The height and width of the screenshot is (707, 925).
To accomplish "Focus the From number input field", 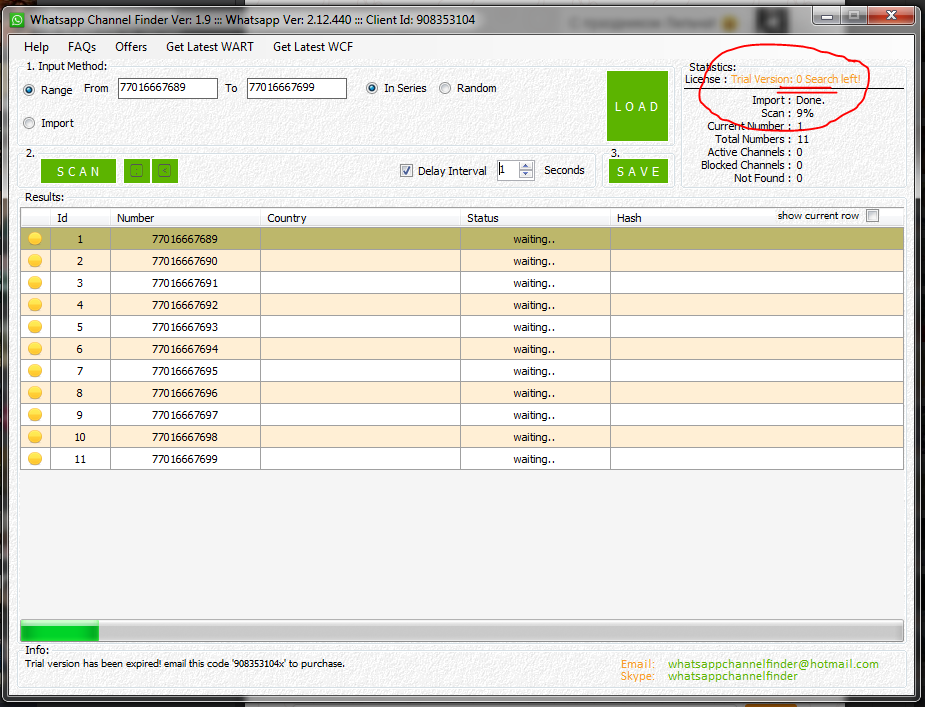I will pyautogui.click(x=168, y=88).
